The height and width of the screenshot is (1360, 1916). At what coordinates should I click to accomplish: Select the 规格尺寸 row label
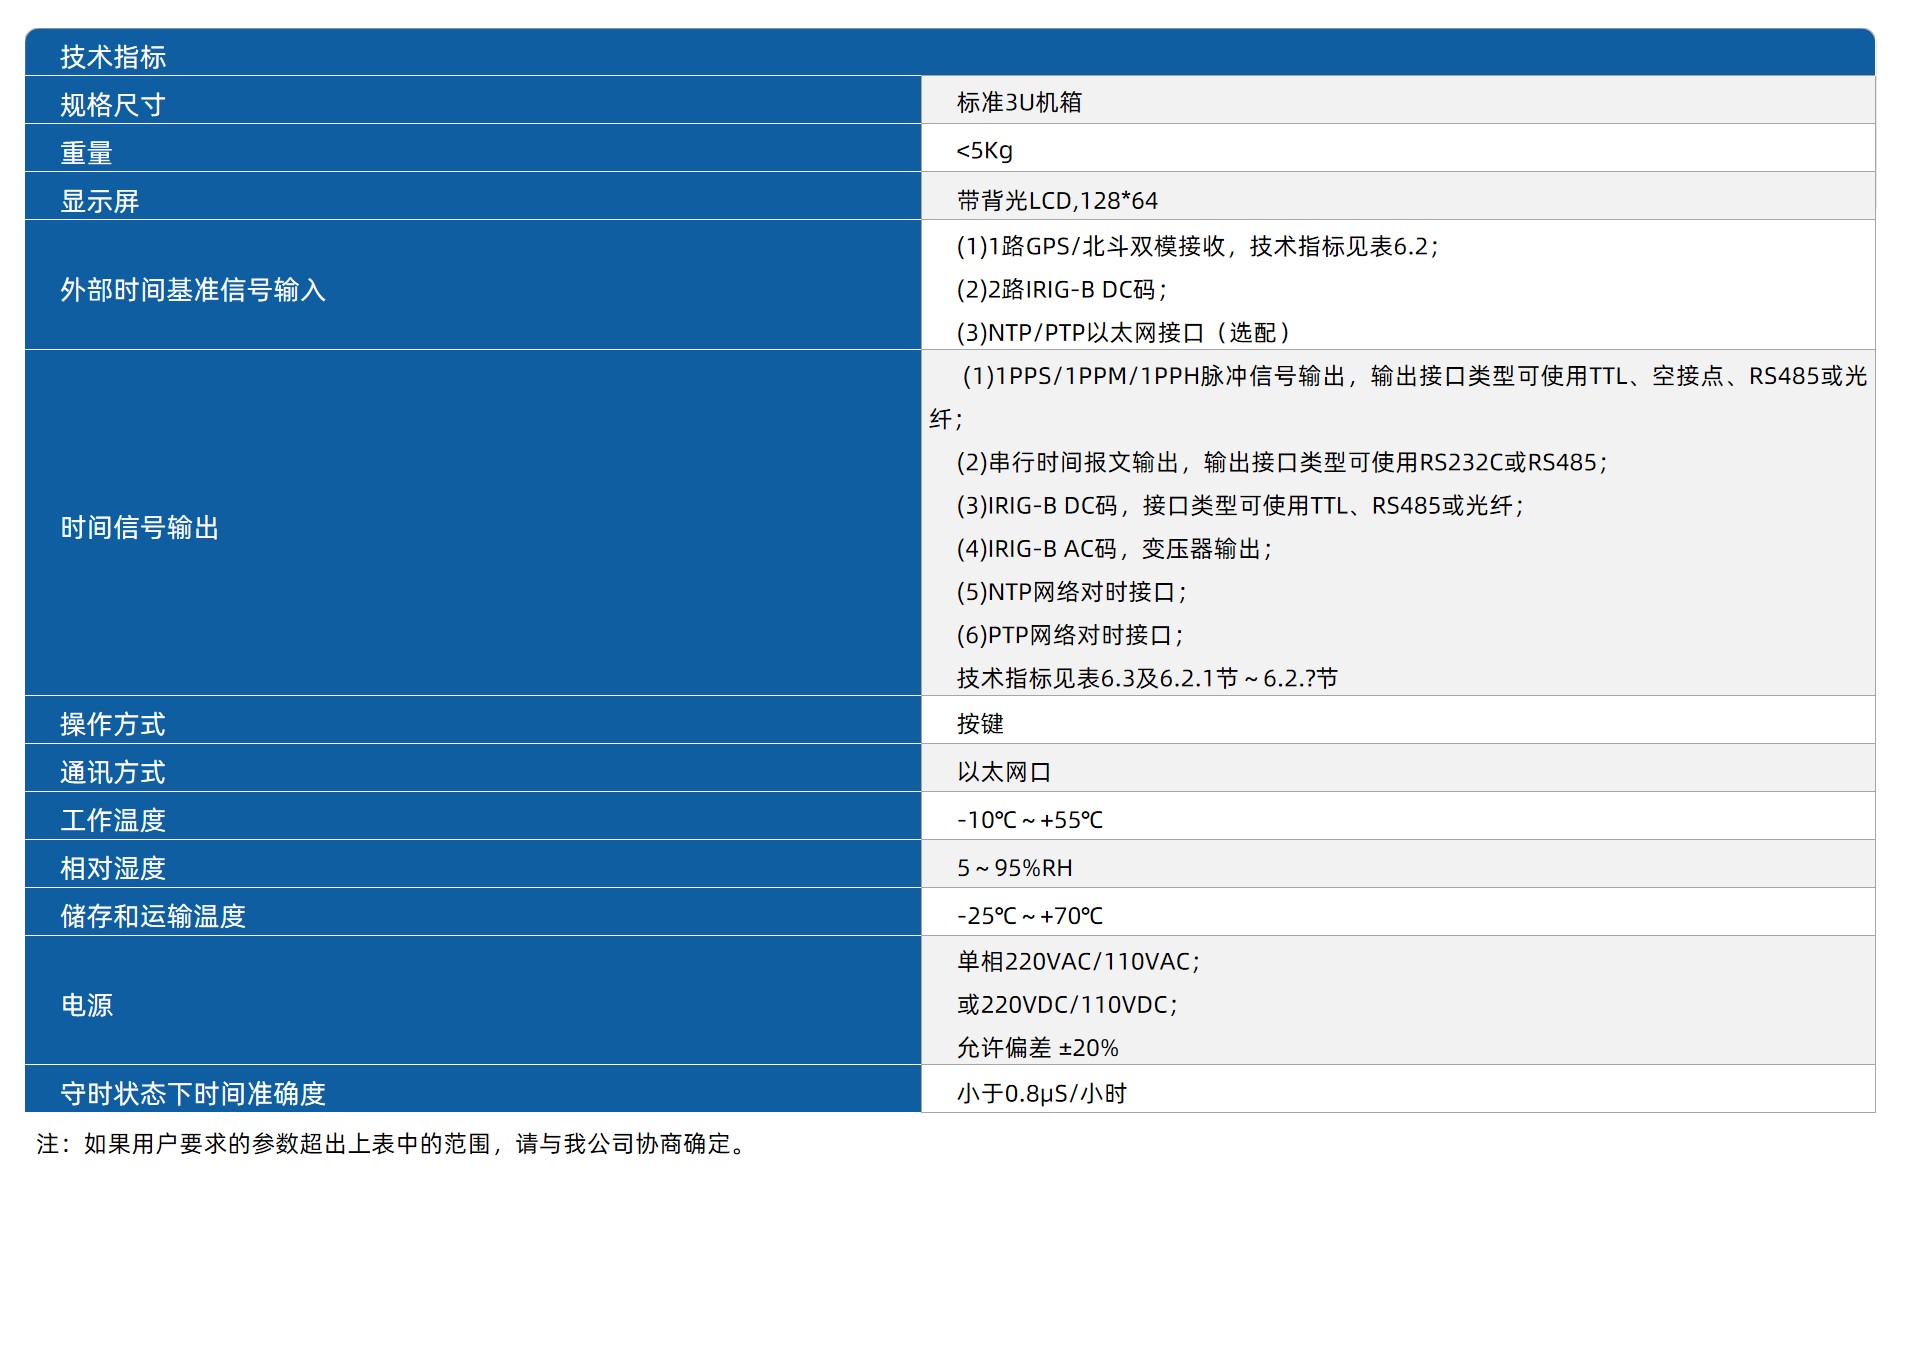113,104
